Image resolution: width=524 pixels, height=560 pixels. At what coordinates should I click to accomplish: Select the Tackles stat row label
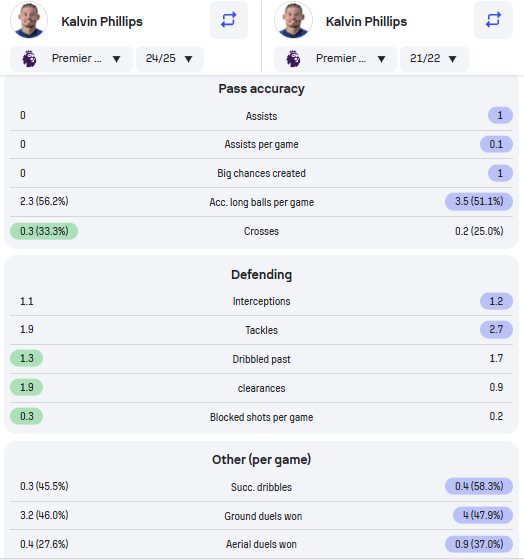pos(261,330)
